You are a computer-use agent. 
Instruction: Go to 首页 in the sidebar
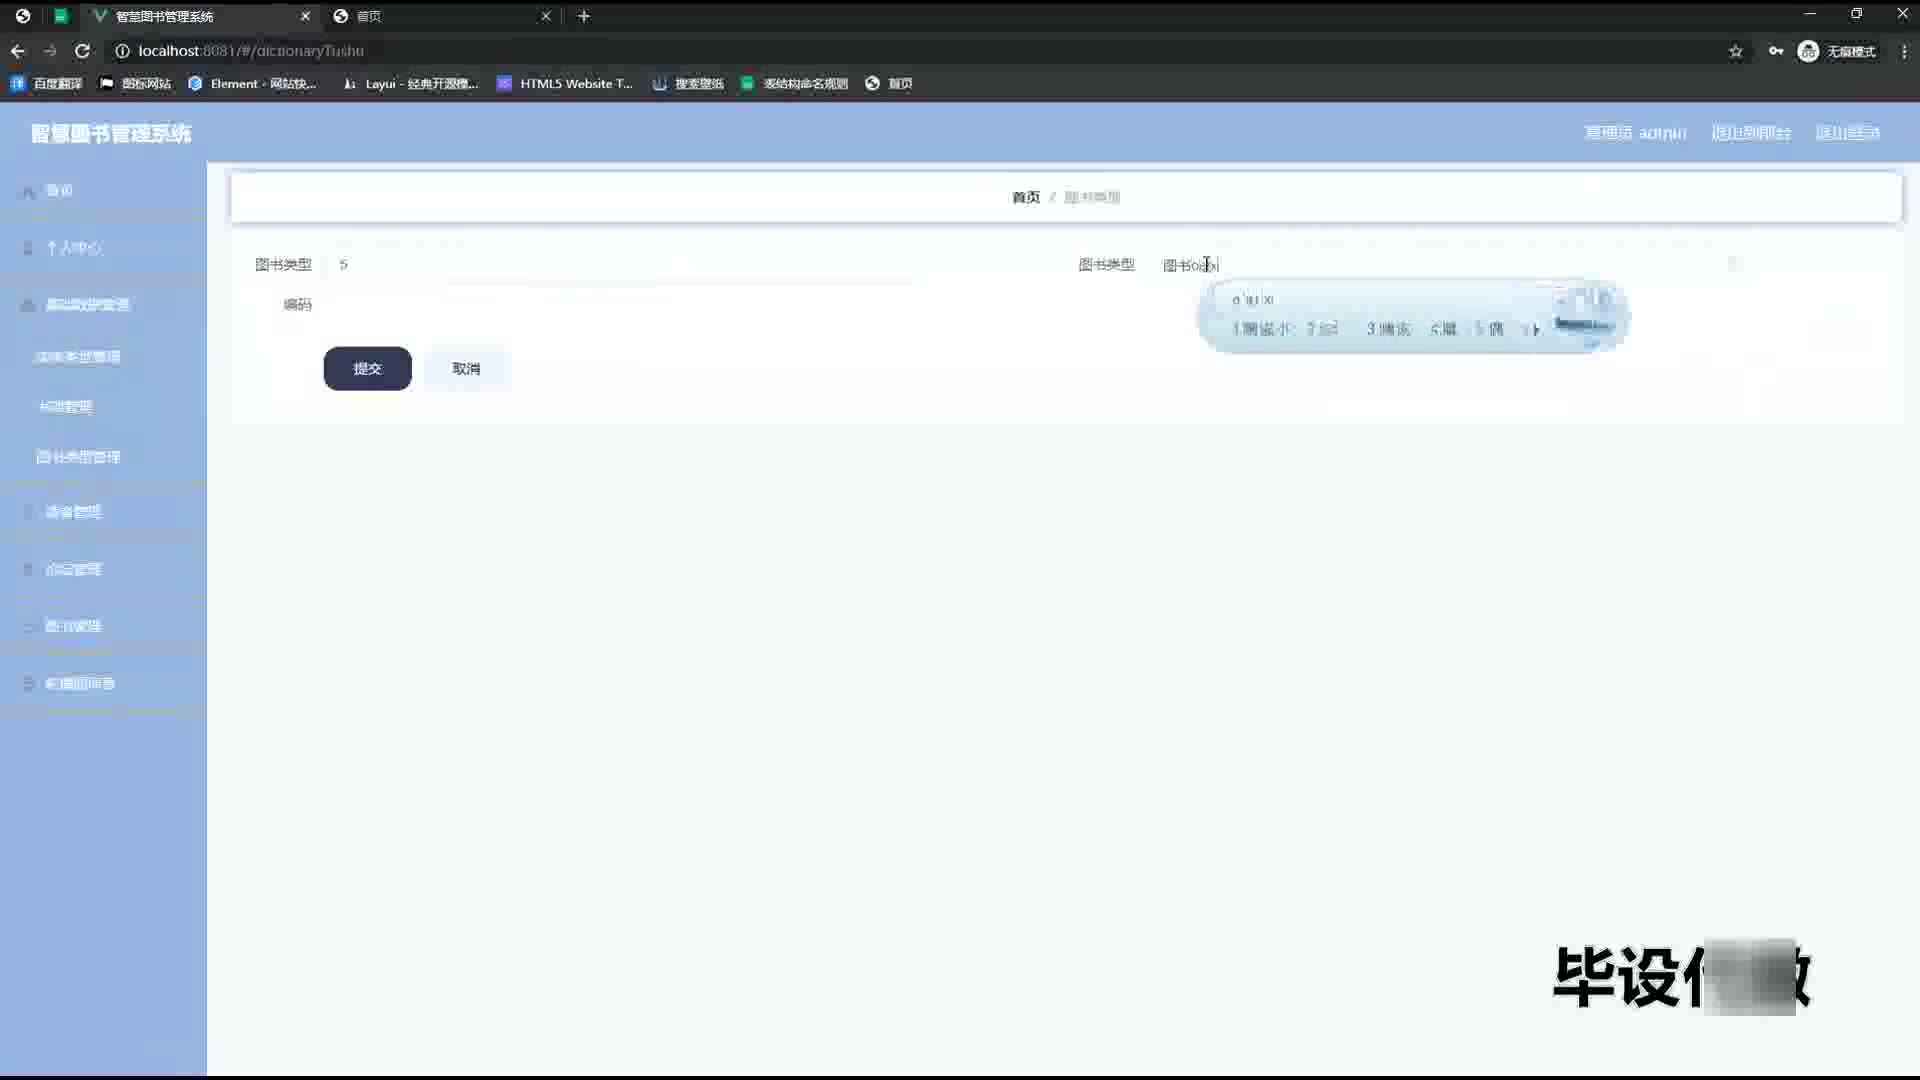pyautogui.click(x=59, y=191)
